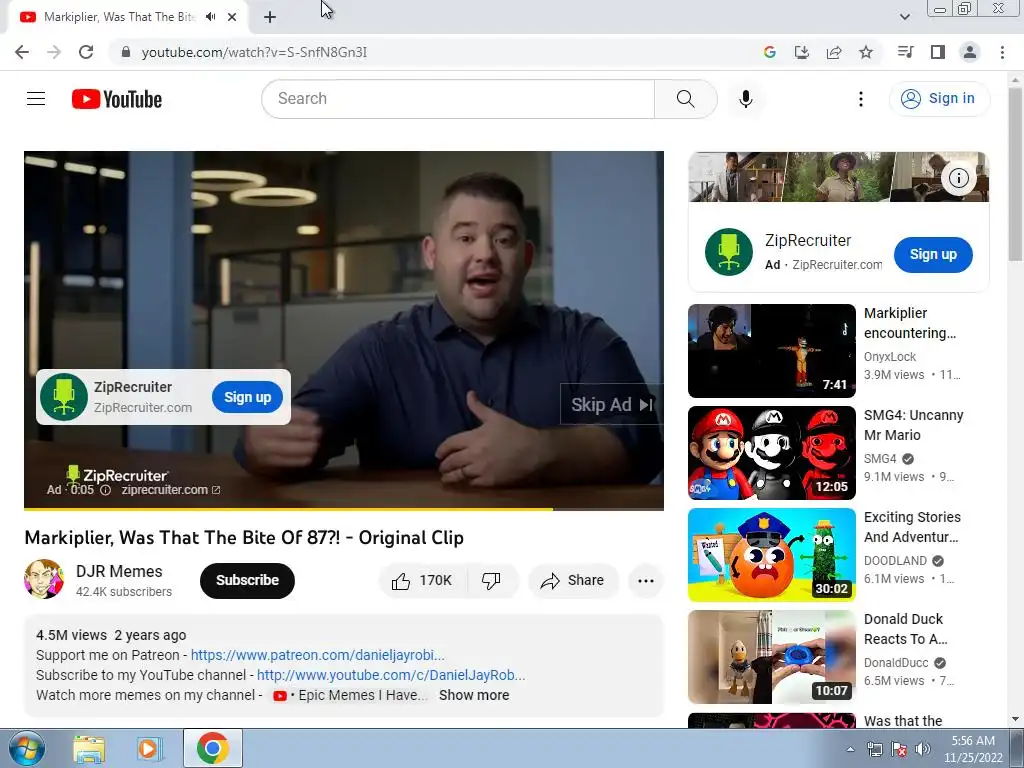The height and width of the screenshot is (768, 1024).
Task: Start voice search with microphone icon
Action: click(x=745, y=99)
